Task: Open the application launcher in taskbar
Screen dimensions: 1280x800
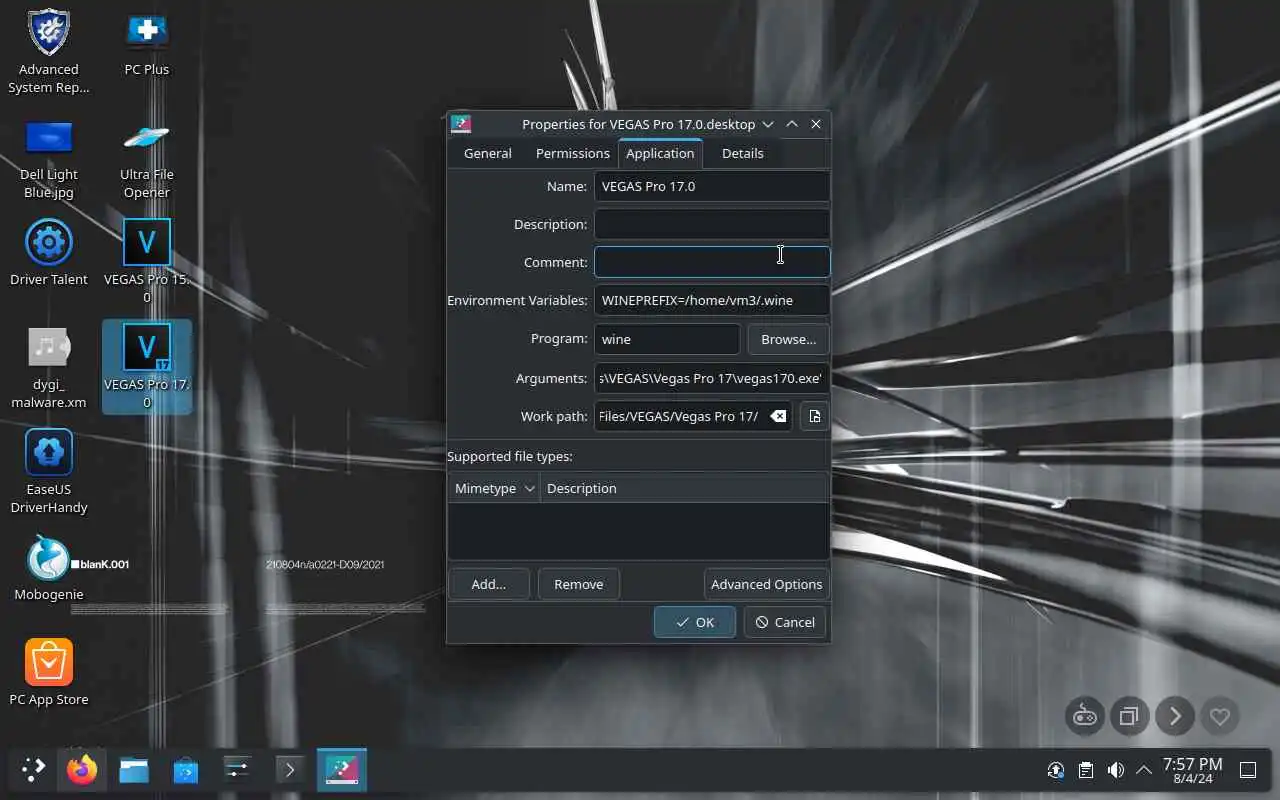Action: point(33,769)
